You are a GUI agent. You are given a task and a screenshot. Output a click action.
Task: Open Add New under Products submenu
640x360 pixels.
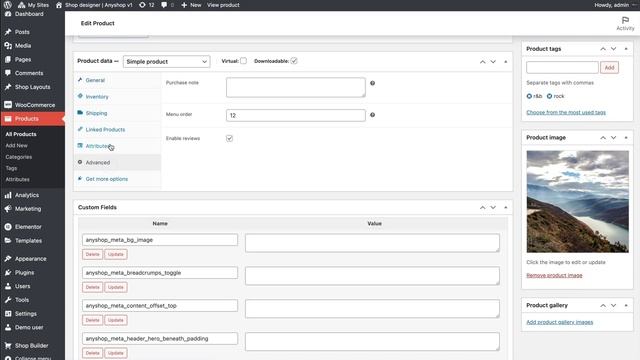16,145
